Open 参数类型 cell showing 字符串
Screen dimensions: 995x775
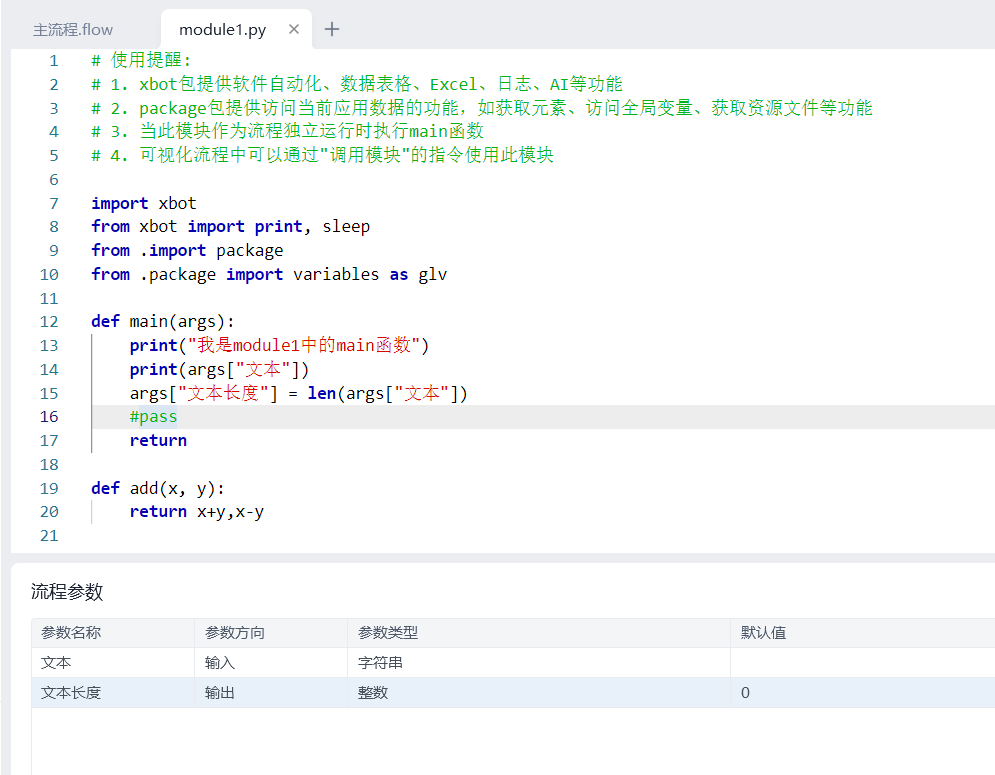380,663
